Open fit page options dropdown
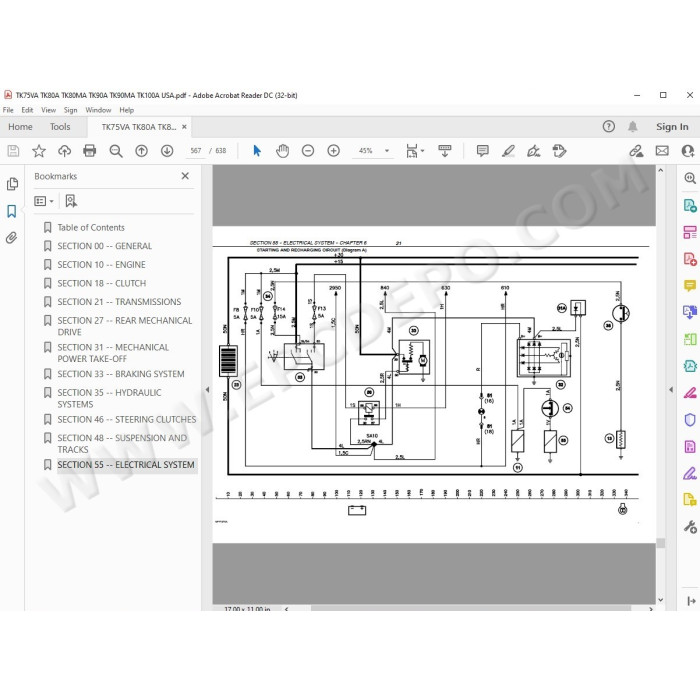 [415, 151]
